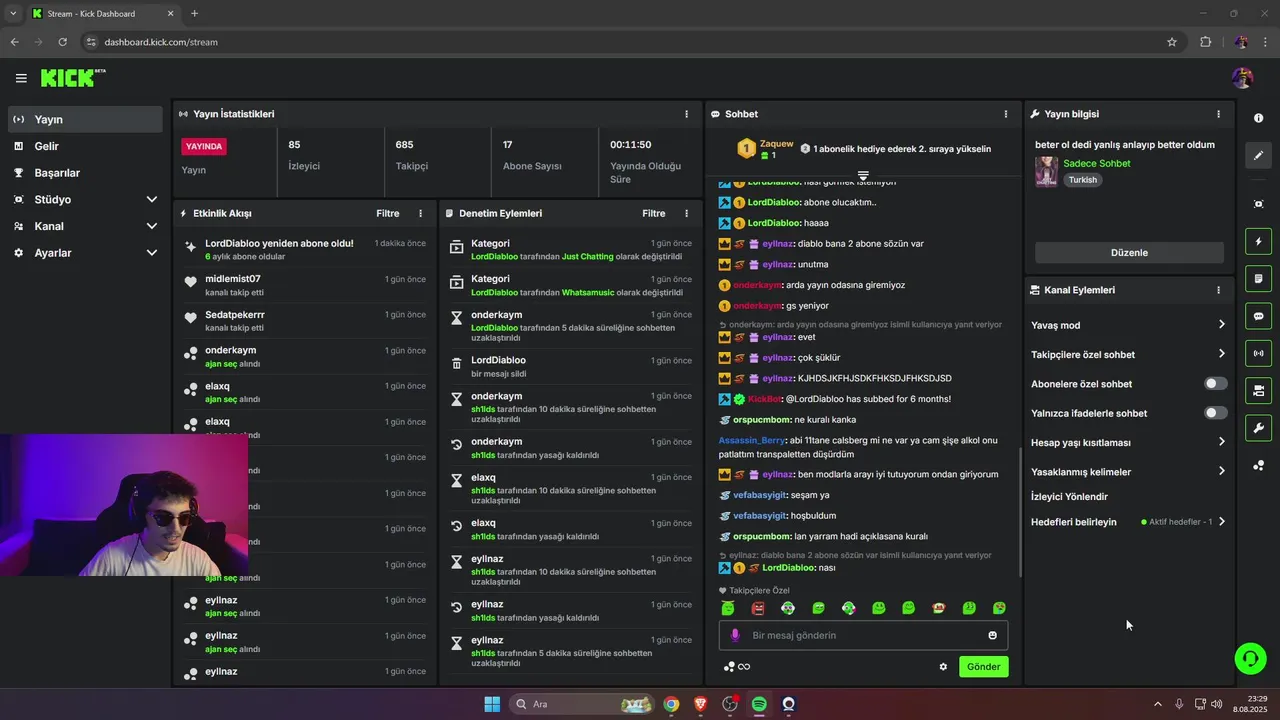Open Spotify from the taskbar
The image size is (1280, 720).
(759, 704)
